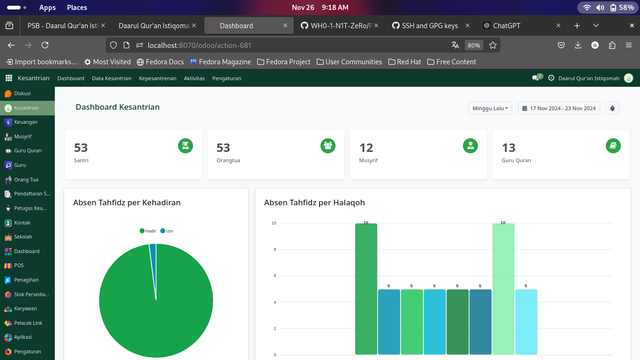Image resolution: width=640 pixels, height=360 pixels.
Task: Open the Data Kesantrian menu
Action: [x=111, y=78]
